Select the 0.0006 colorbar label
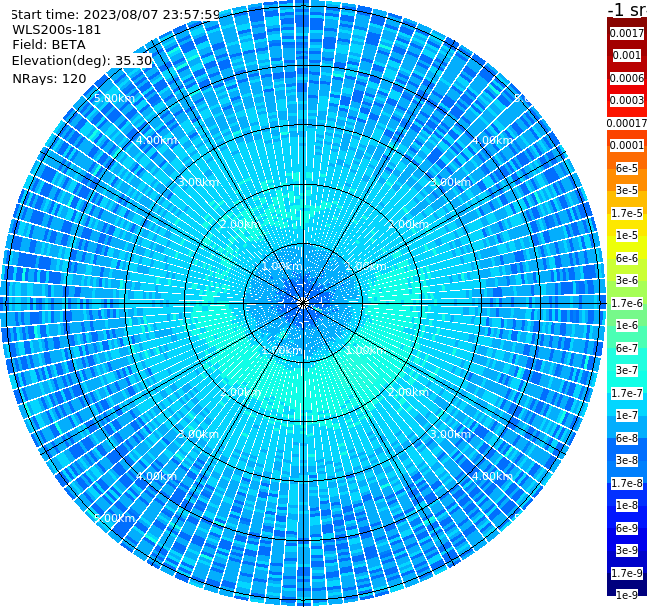Screen dimensions: 647x607 pyautogui.click(x=627, y=78)
